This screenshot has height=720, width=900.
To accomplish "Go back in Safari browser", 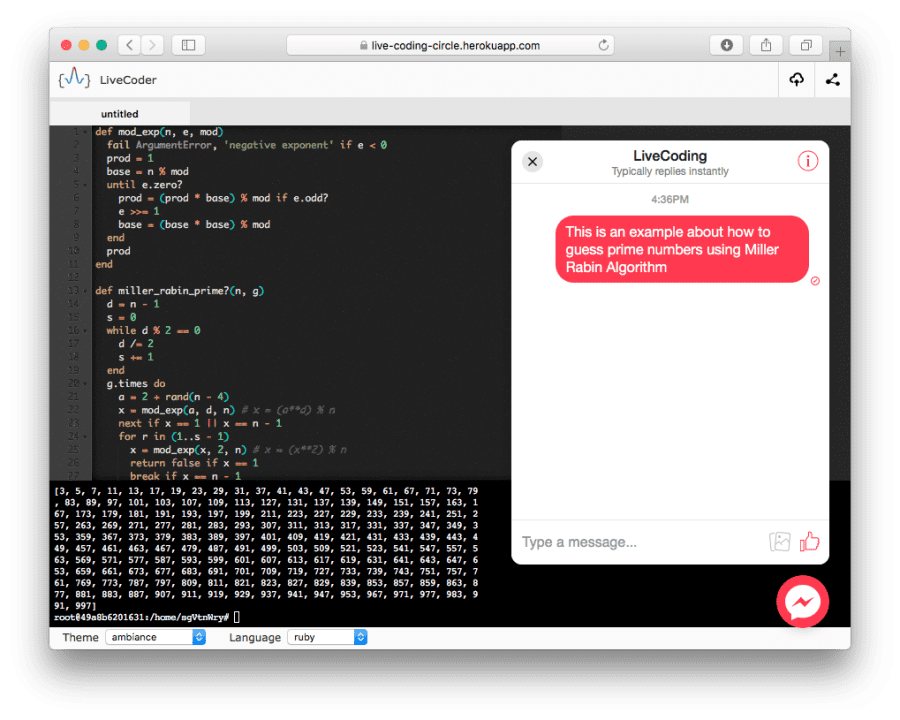I will pos(130,45).
